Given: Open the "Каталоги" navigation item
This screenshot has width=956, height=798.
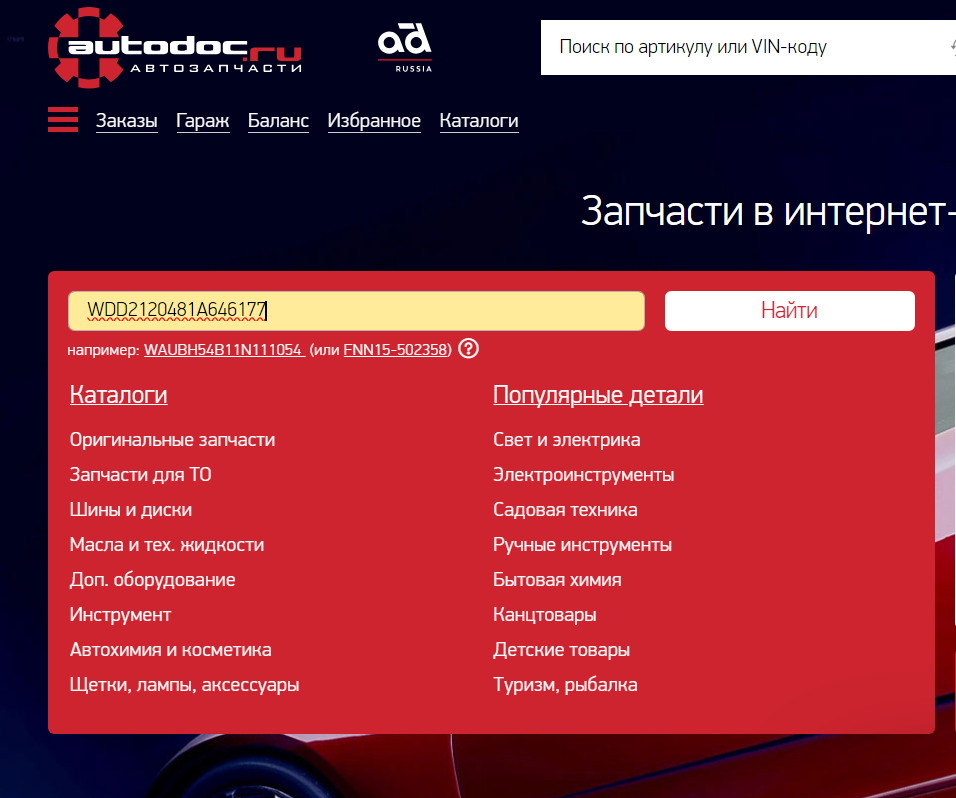Looking at the screenshot, I should [478, 120].
